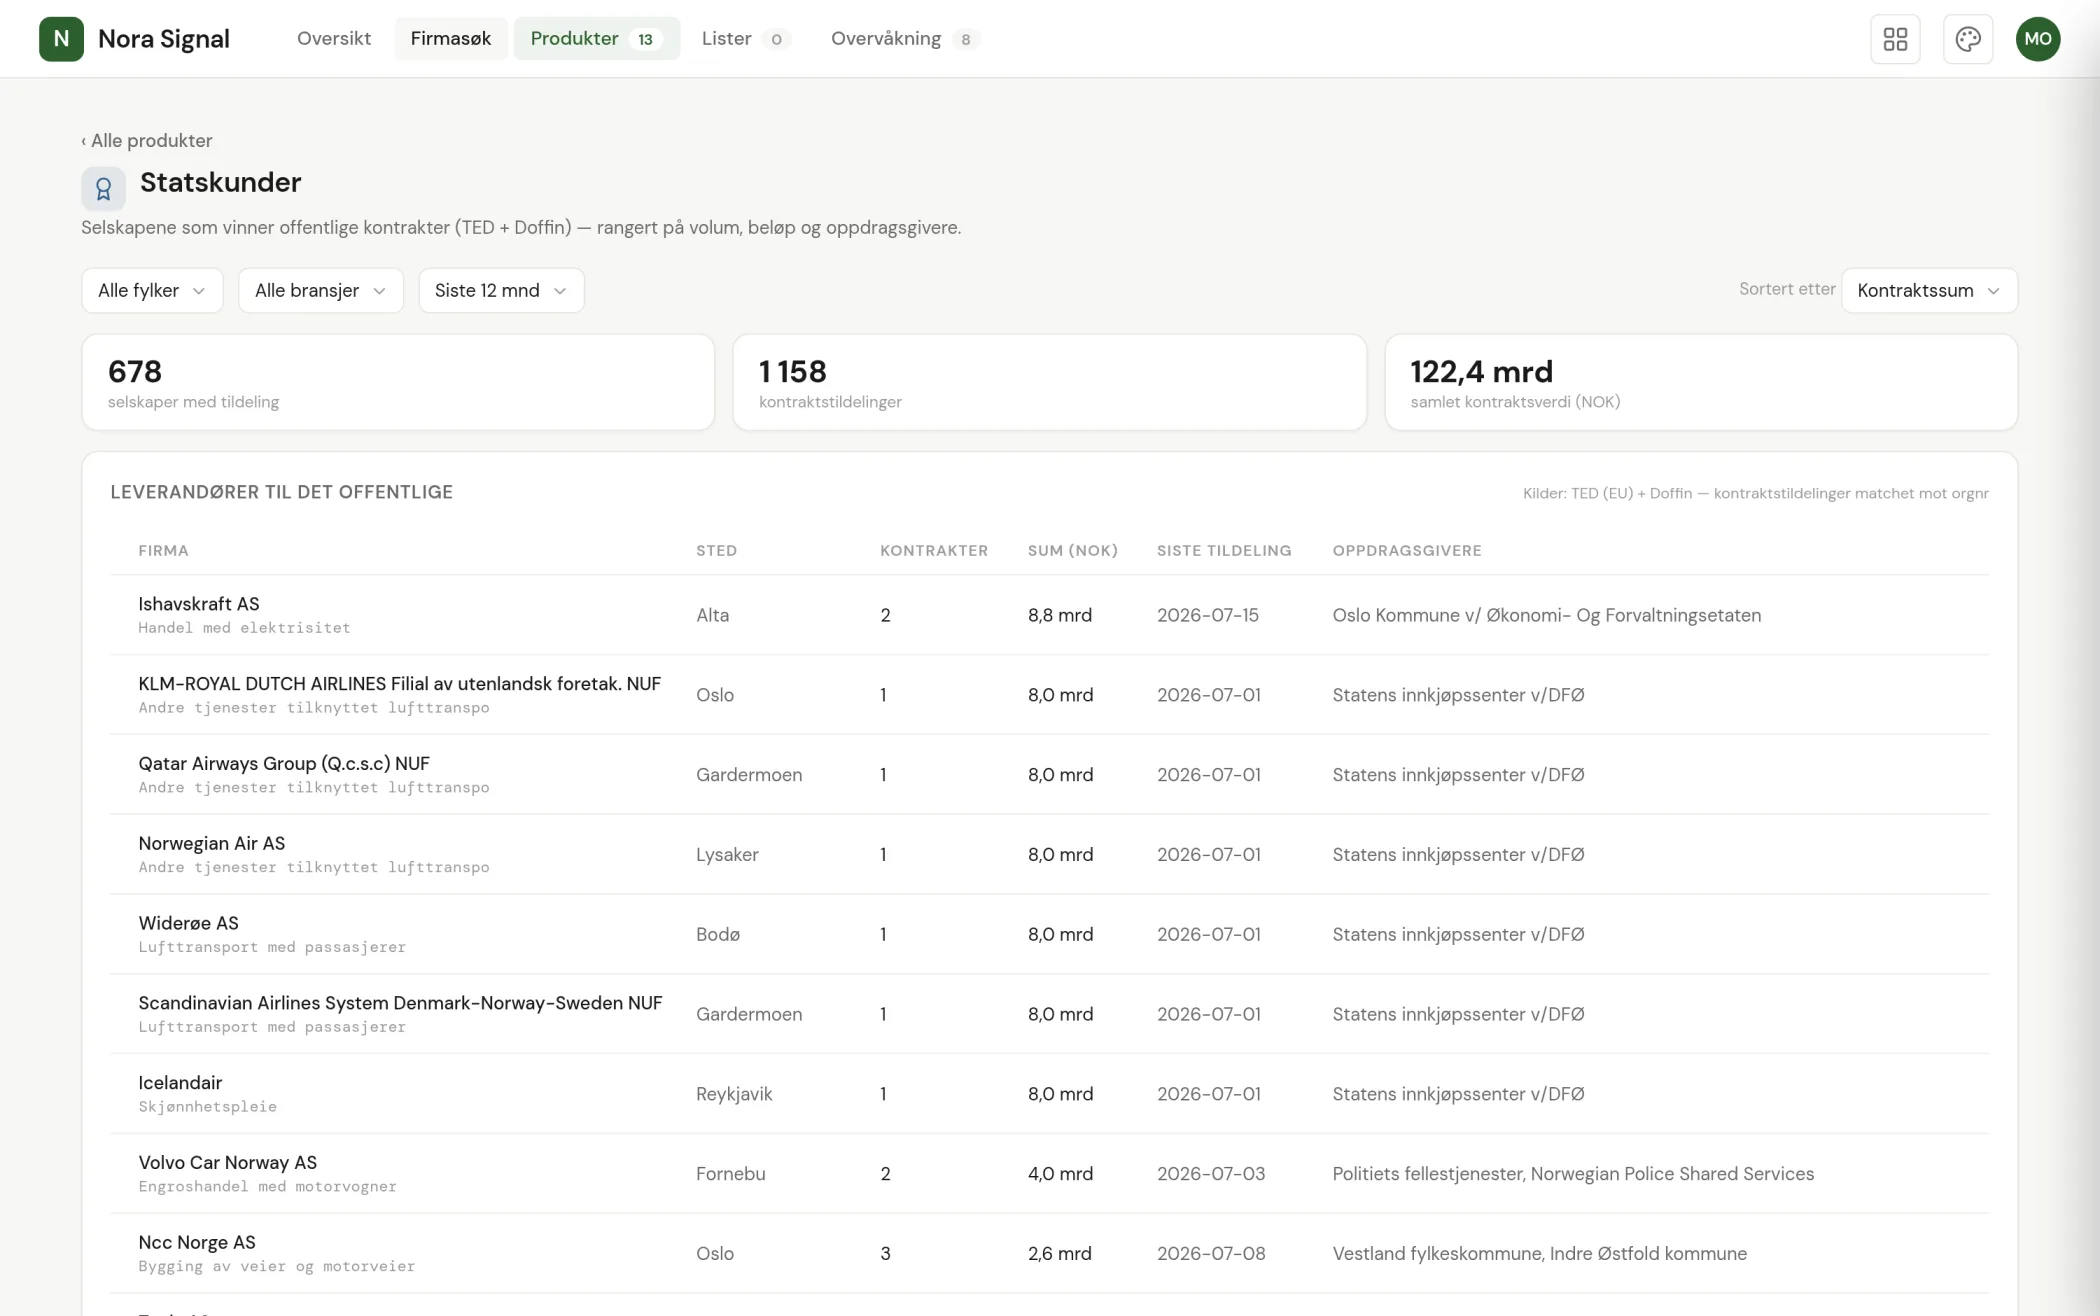Click the Leverandører til det offentlige heading
This screenshot has width=2100, height=1316.
pyautogui.click(x=282, y=492)
